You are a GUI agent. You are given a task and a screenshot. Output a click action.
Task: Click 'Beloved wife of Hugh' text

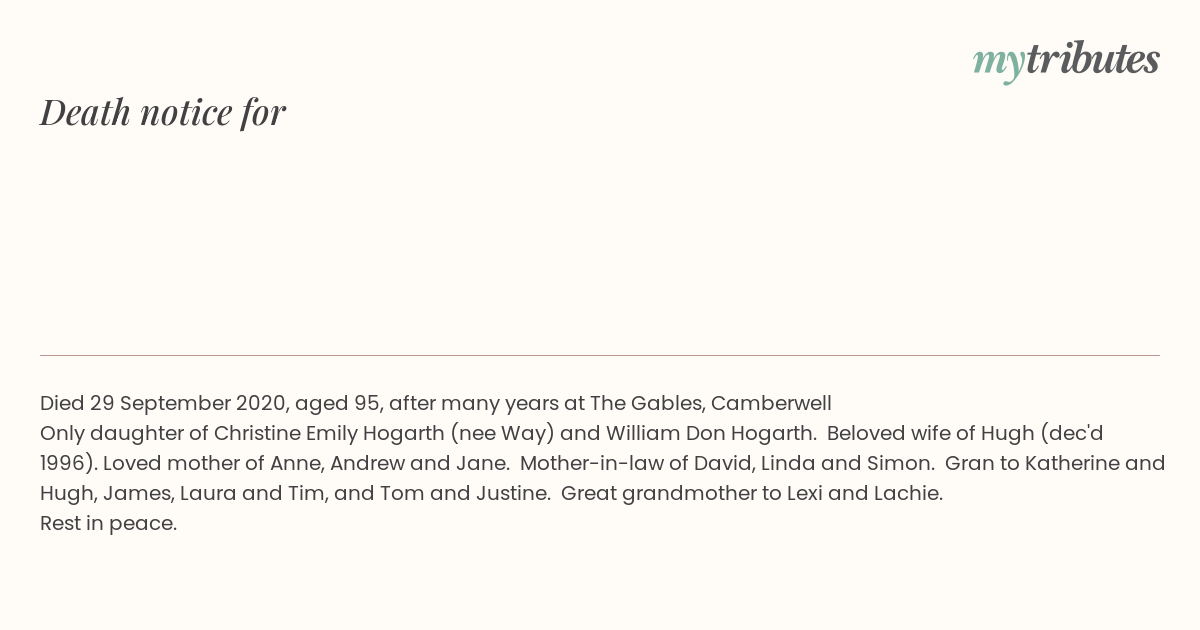(930, 434)
